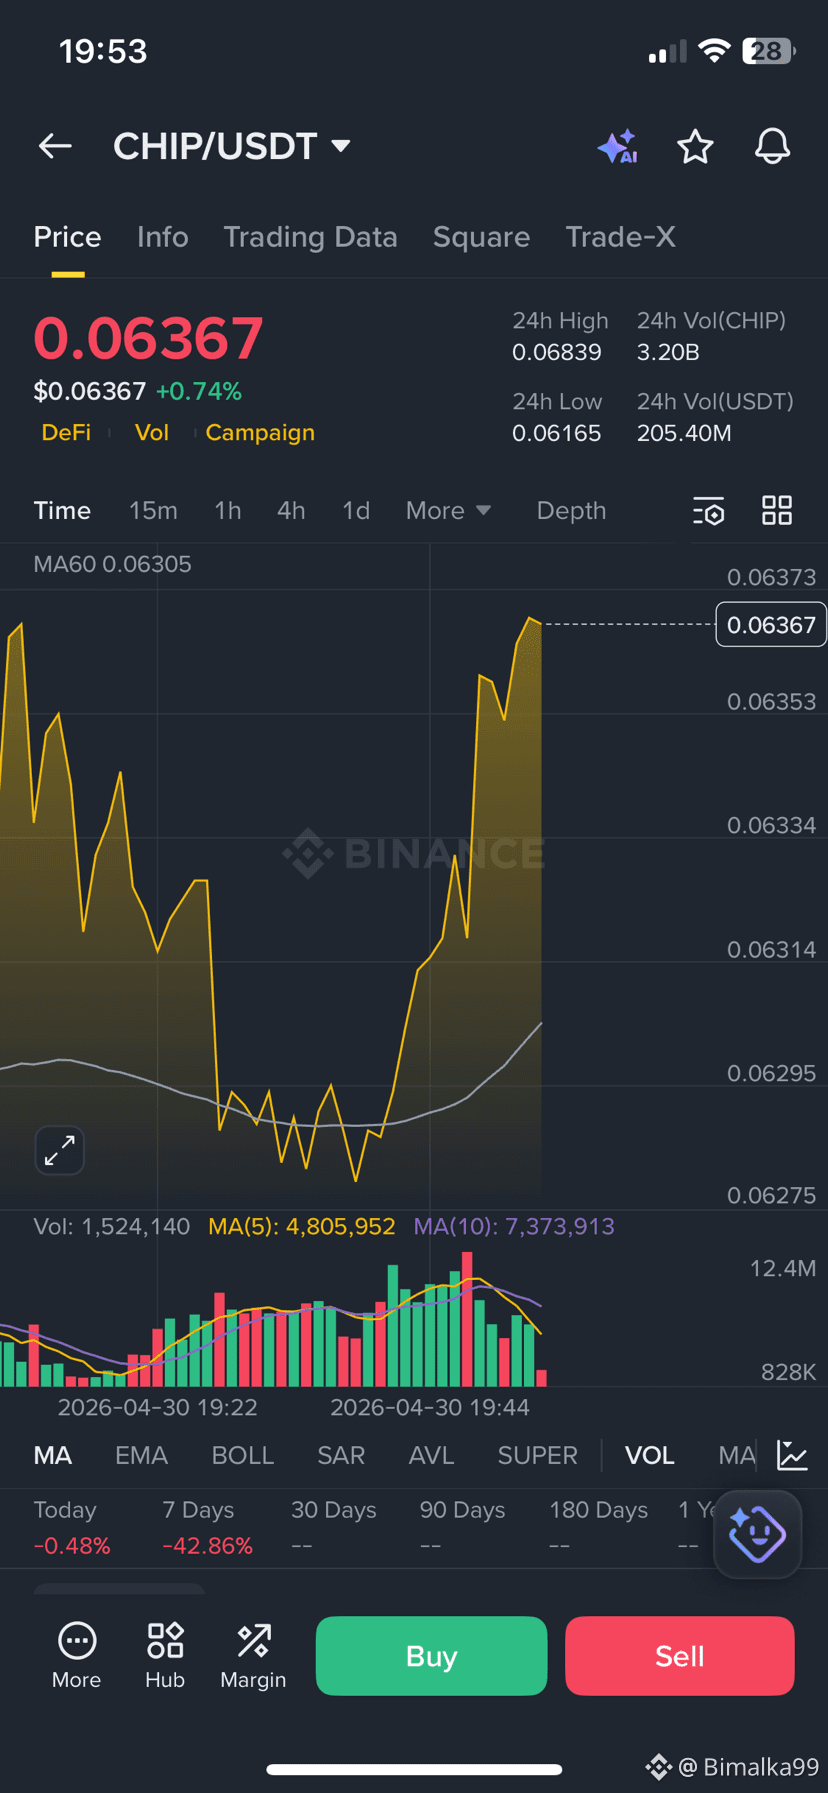Select the 1h chart interval
This screenshot has width=828, height=1793.
click(228, 511)
